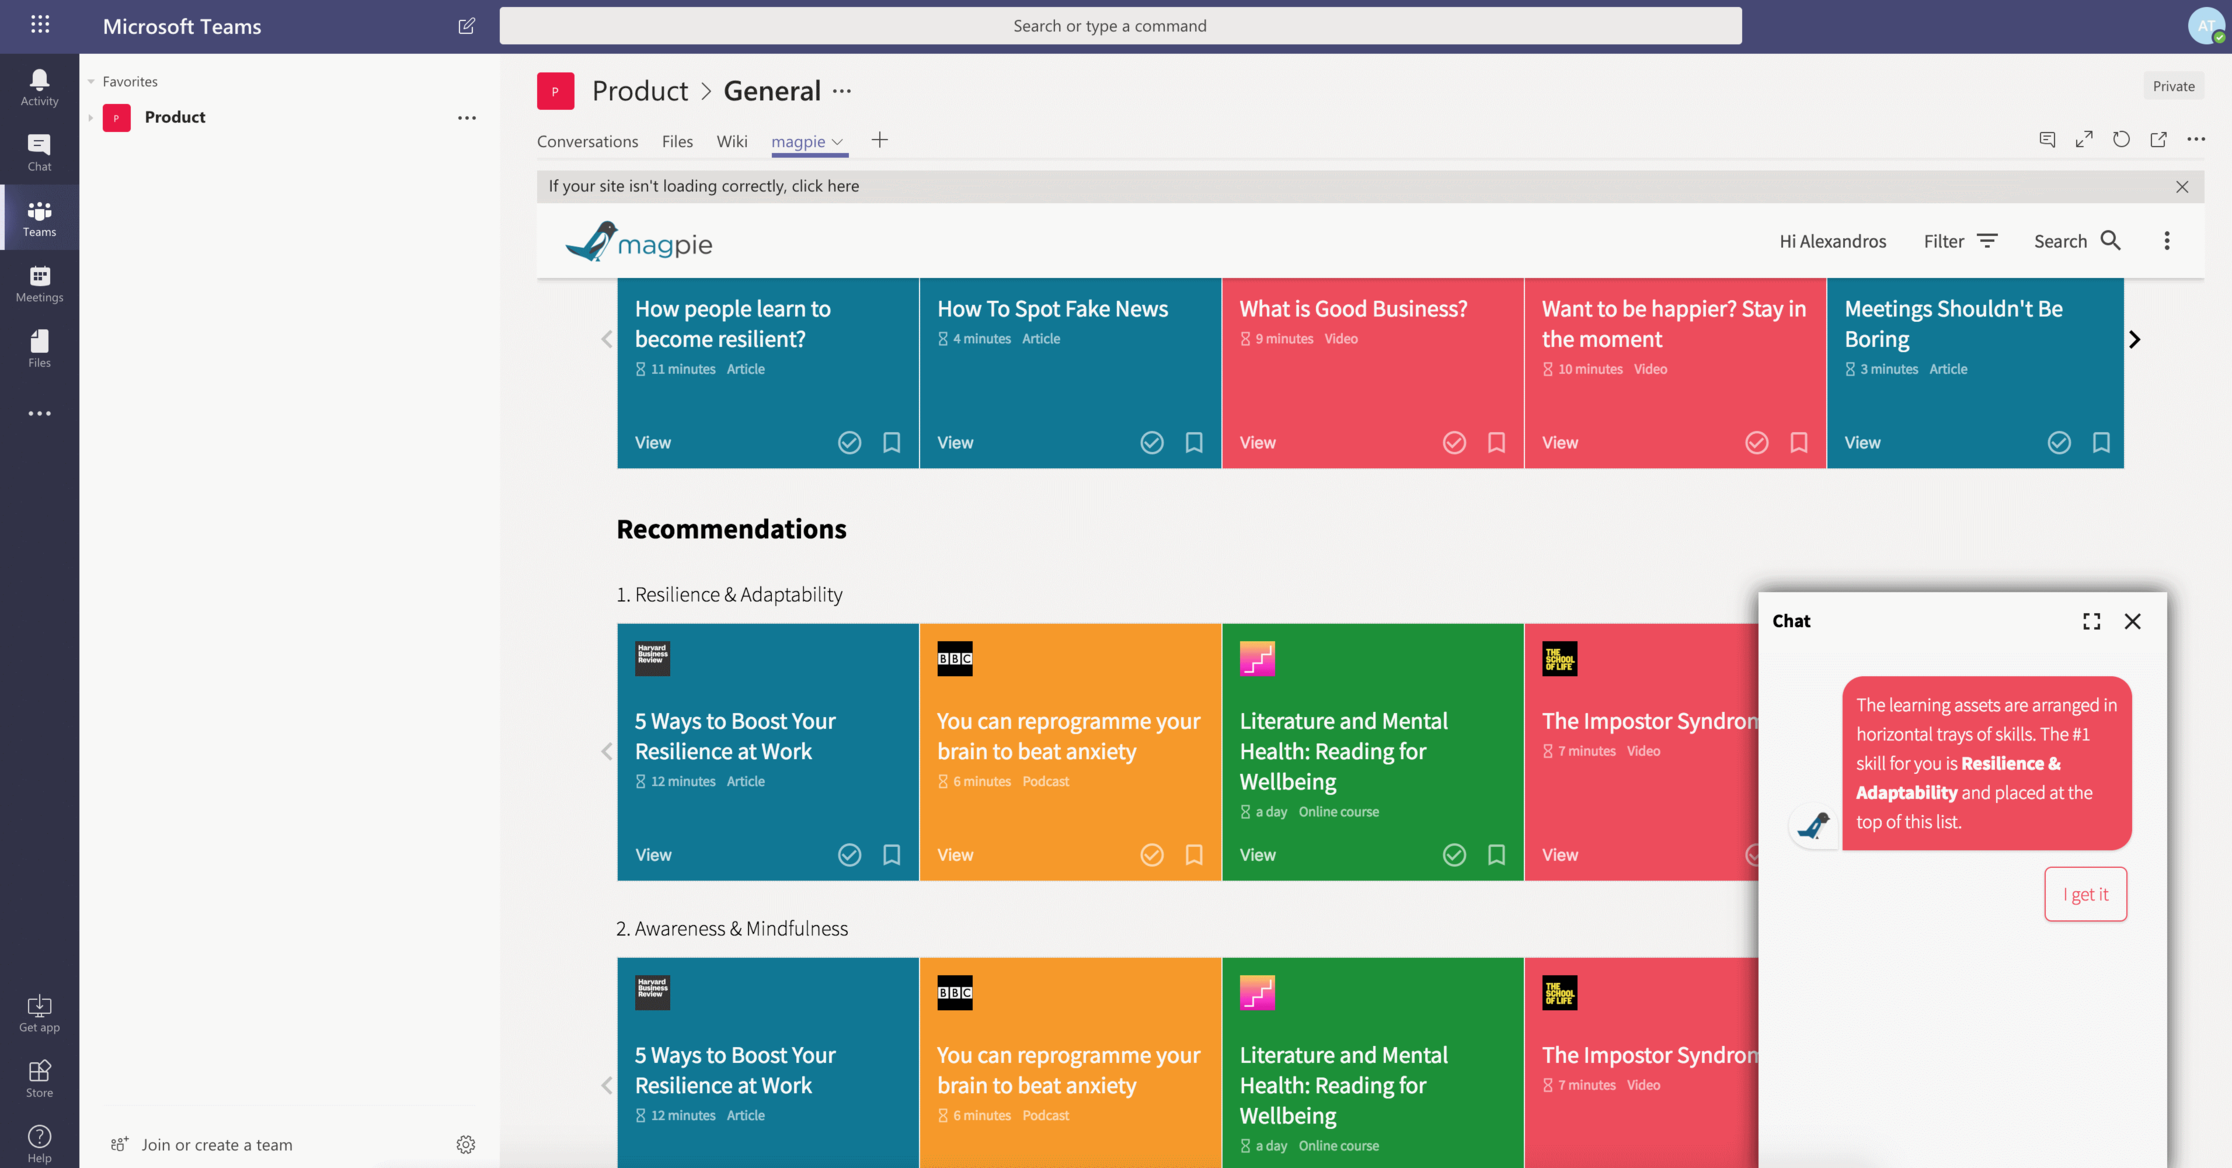Open the magpie tab dropdown arrow
This screenshot has width=2232, height=1168.
(838, 142)
